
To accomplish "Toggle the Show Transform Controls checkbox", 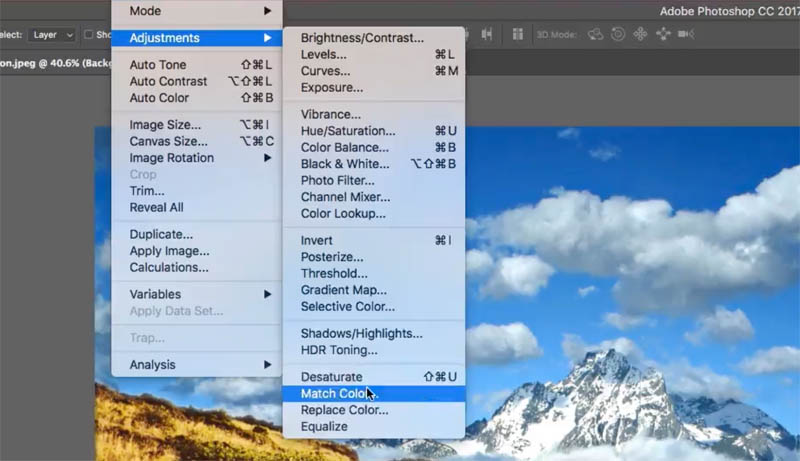I will pyautogui.click(x=88, y=34).
